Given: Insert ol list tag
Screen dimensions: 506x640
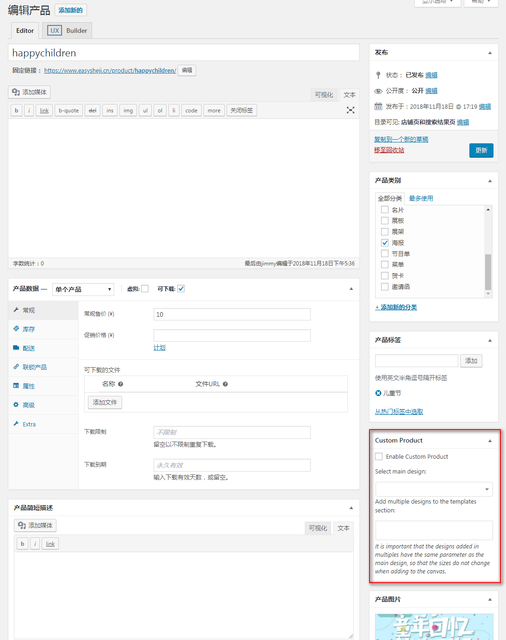Looking at the screenshot, I should (x=160, y=111).
